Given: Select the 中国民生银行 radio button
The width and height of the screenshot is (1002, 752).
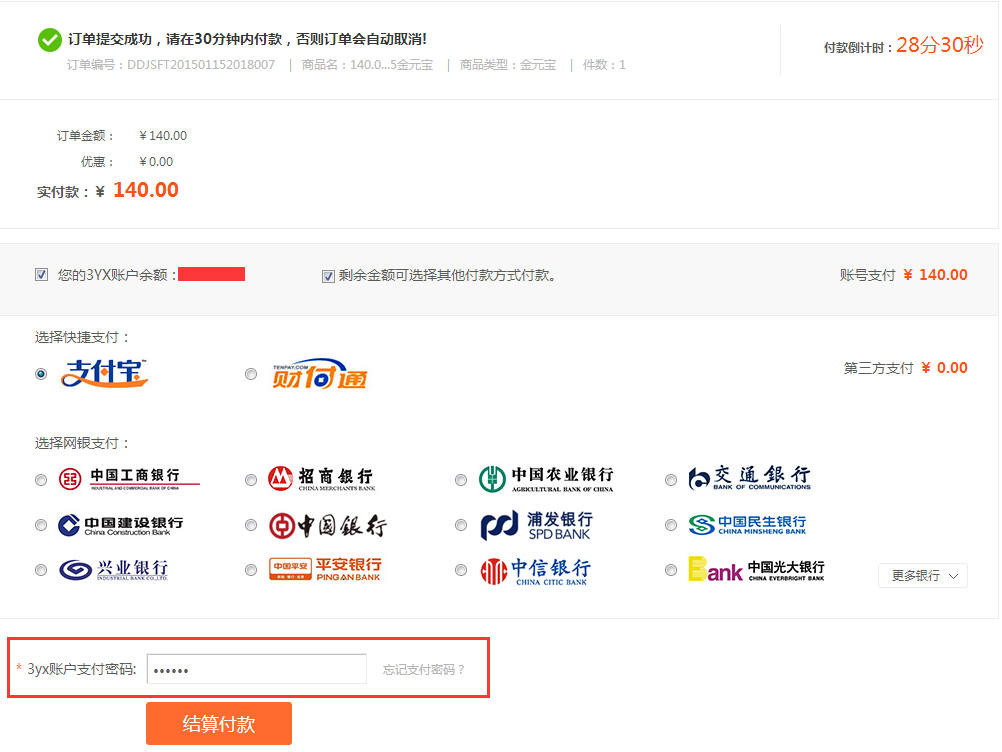Looking at the screenshot, I should (x=671, y=525).
